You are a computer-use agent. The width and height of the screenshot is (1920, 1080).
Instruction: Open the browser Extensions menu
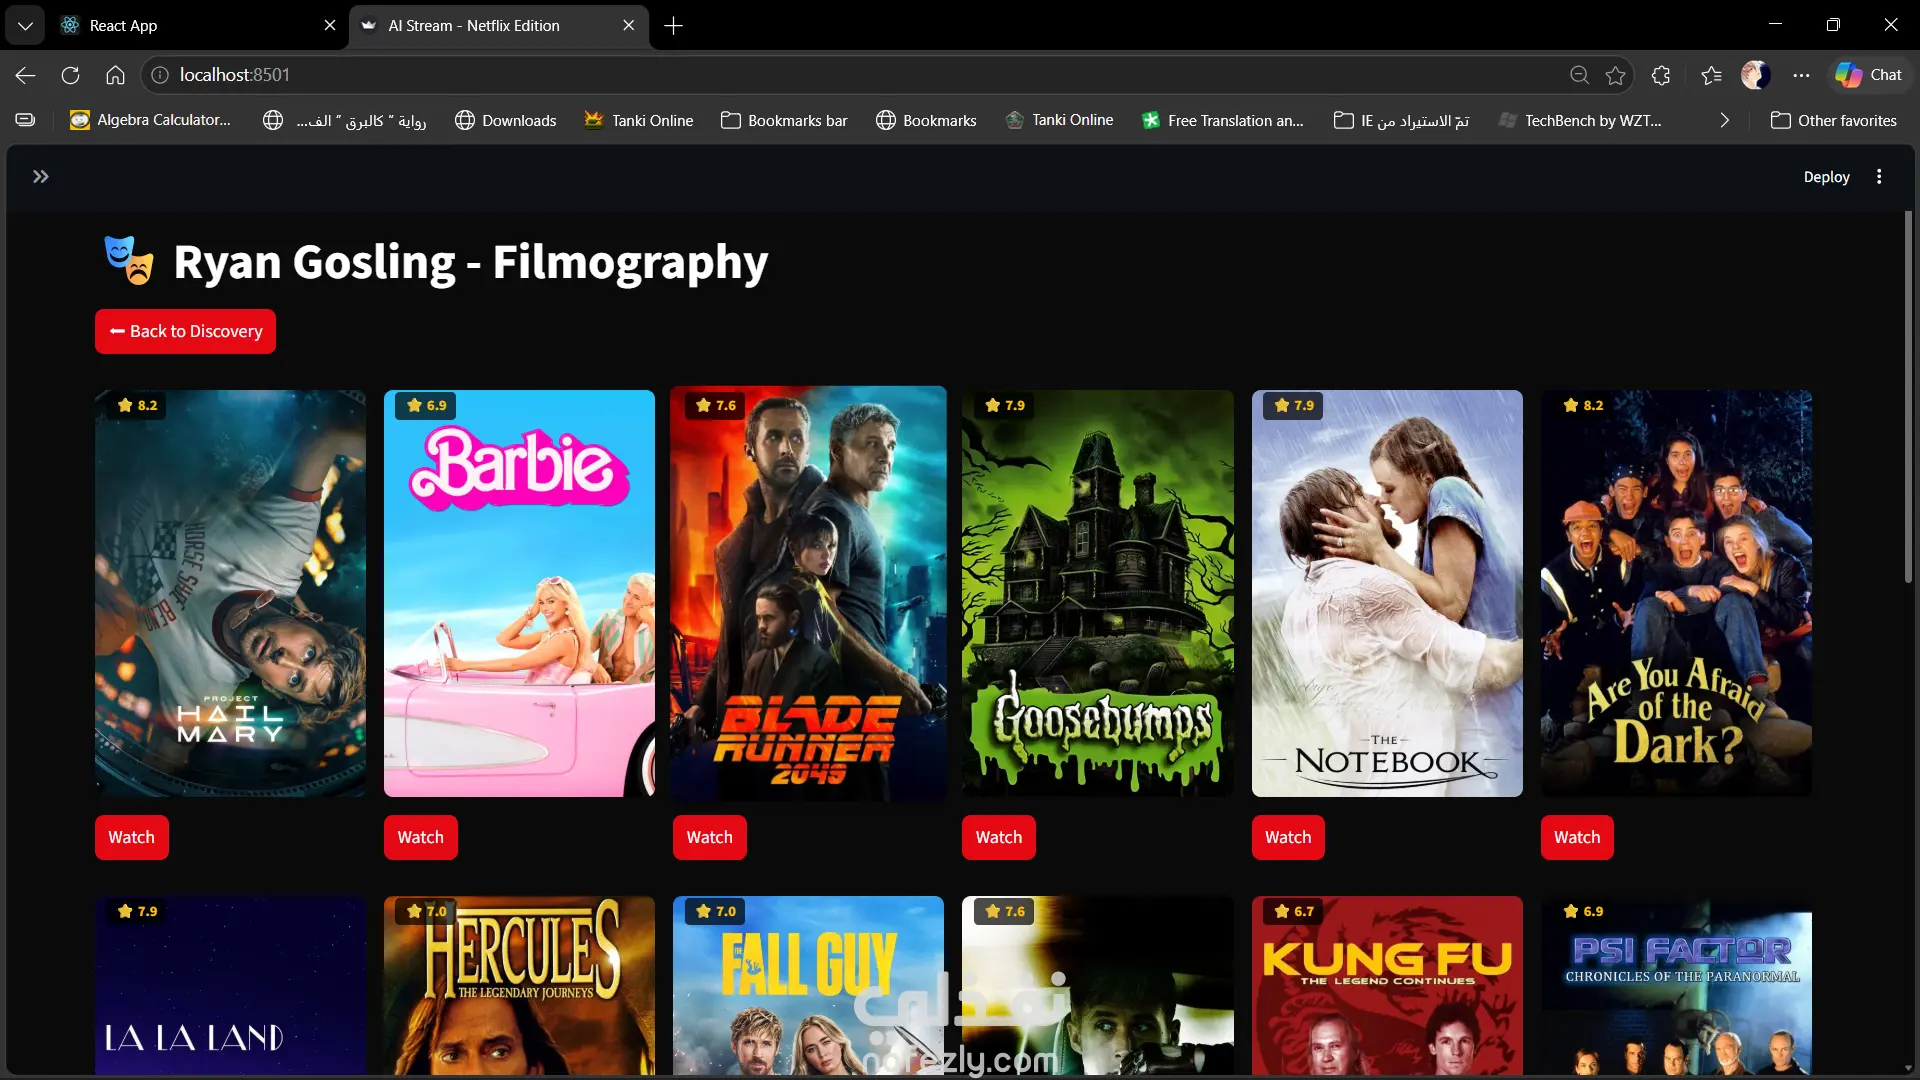coord(1661,75)
